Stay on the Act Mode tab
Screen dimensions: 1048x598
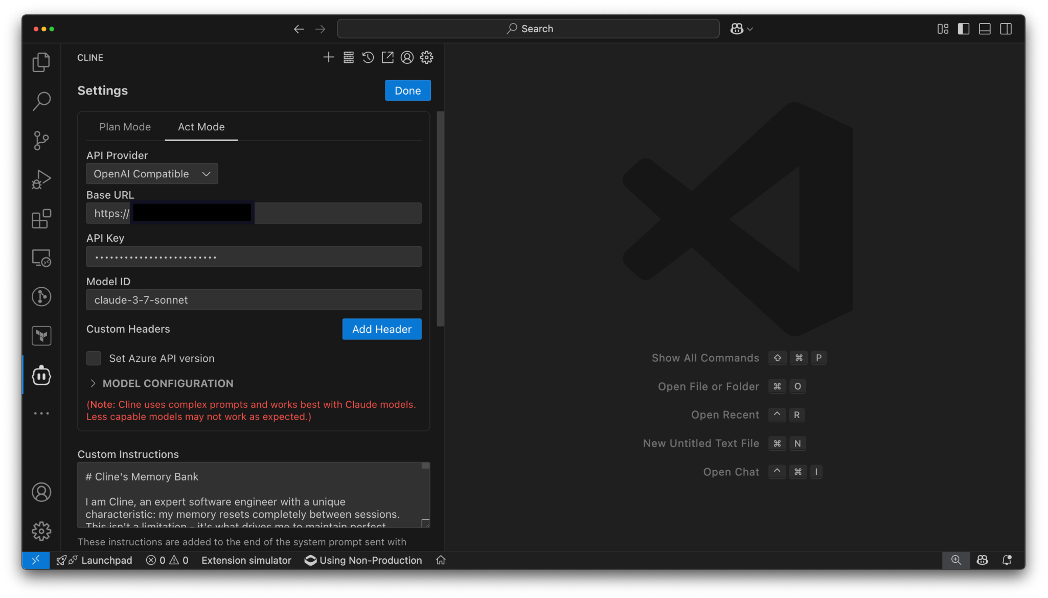click(200, 127)
